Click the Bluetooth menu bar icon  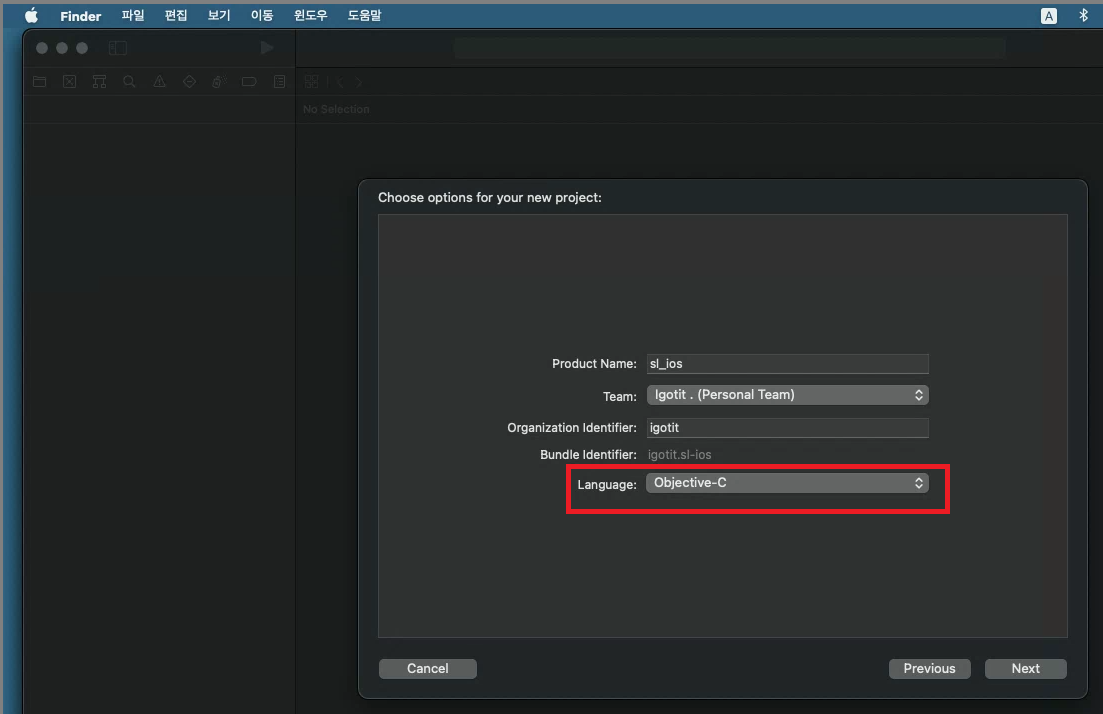pyautogui.click(x=1083, y=15)
